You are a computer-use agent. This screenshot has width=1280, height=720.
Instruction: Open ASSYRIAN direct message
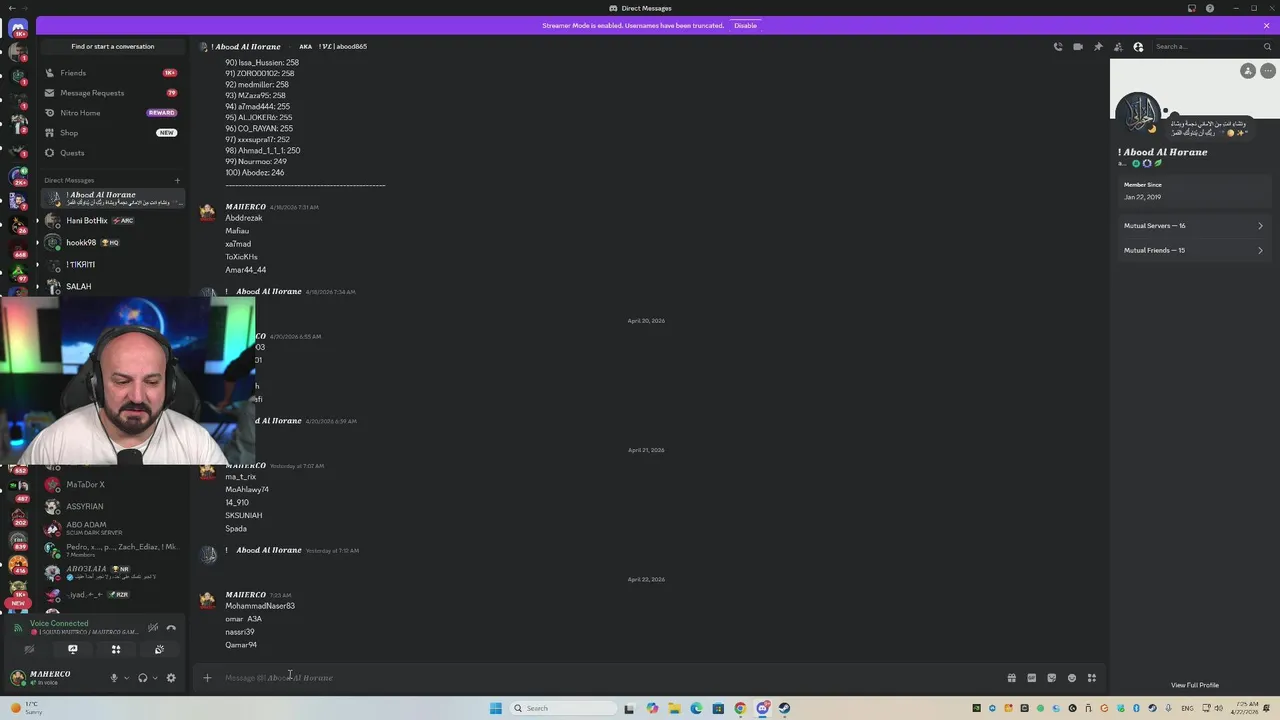[112, 507]
